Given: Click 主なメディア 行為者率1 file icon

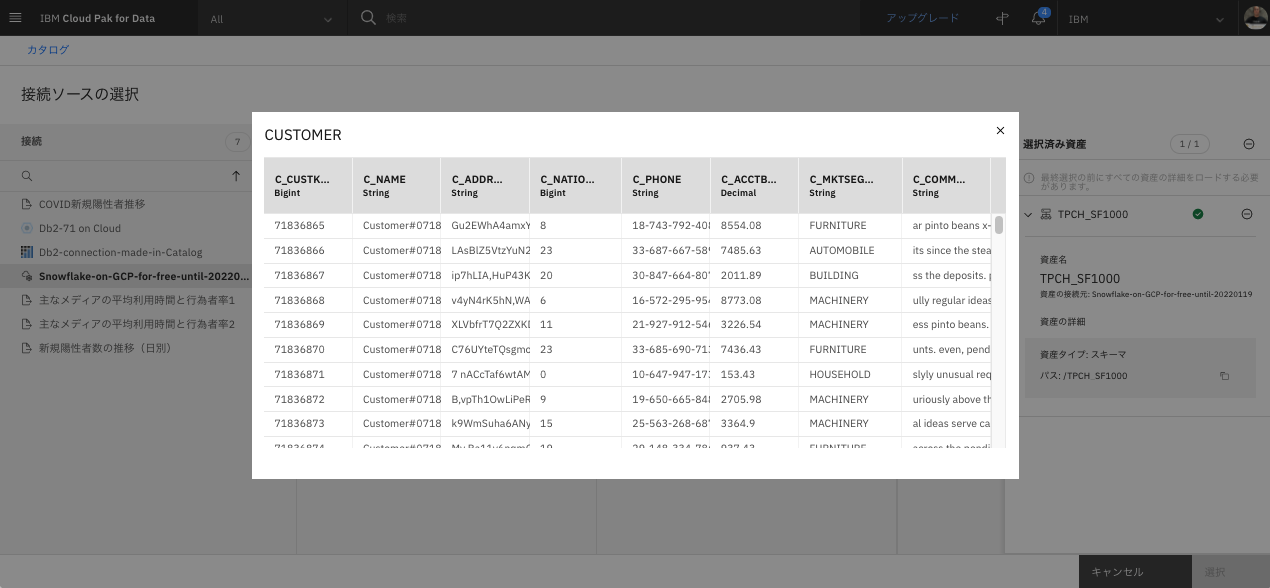Looking at the screenshot, I should pyautogui.click(x=28, y=300).
